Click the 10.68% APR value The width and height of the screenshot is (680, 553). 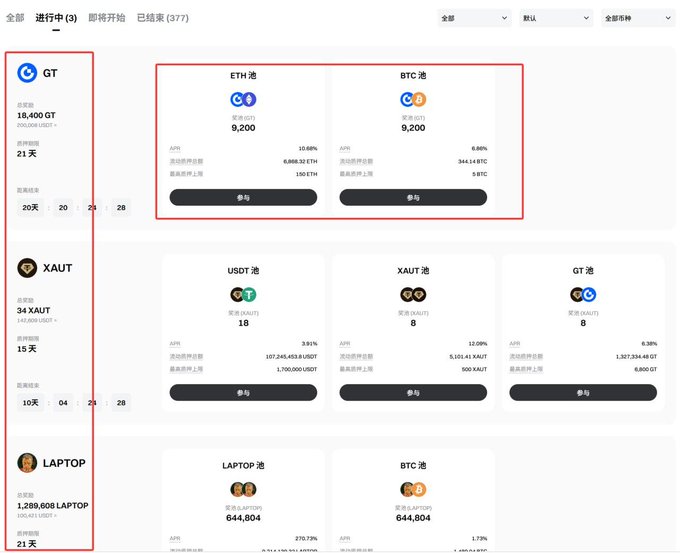(308, 148)
